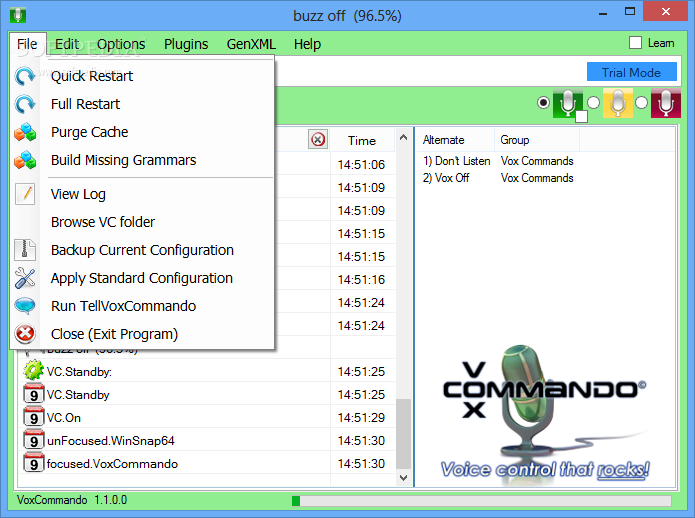
Task: Choose Close (Exit Program)
Action: pos(142,334)
